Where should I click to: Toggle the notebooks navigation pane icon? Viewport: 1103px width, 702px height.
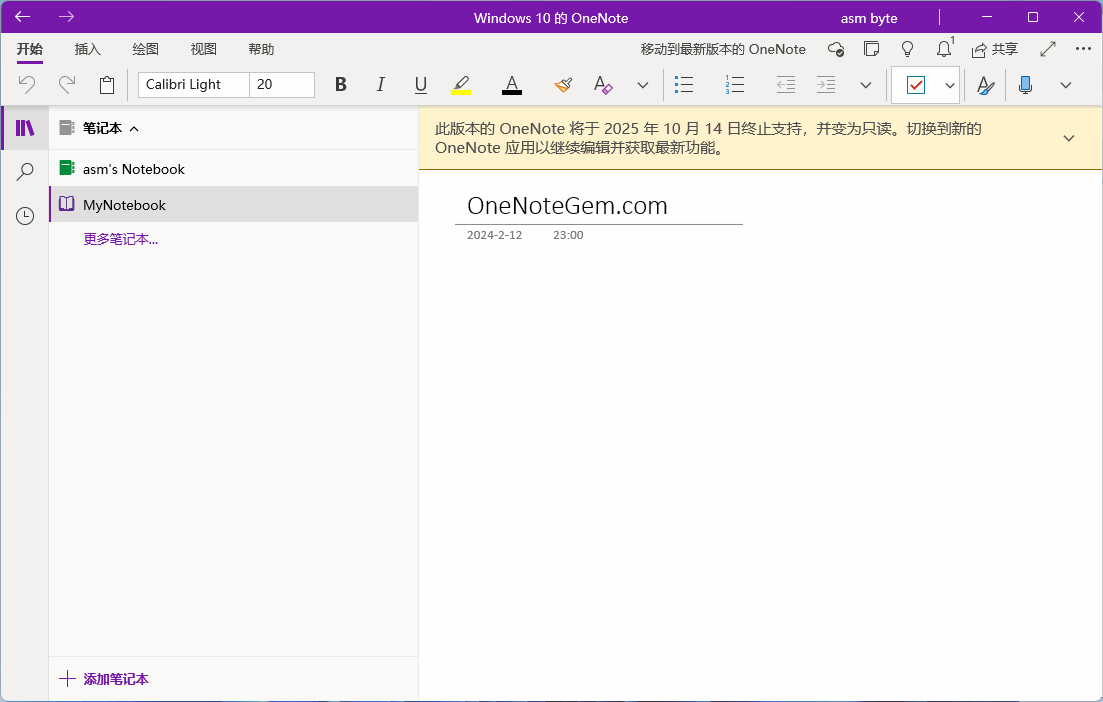click(x=25, y=128)
